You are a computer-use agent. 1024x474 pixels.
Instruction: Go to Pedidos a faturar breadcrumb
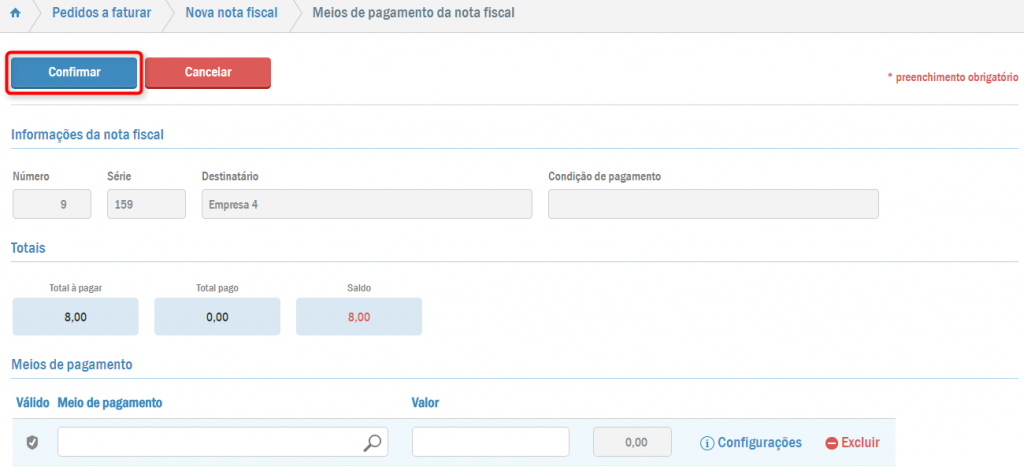click(101, 15)
